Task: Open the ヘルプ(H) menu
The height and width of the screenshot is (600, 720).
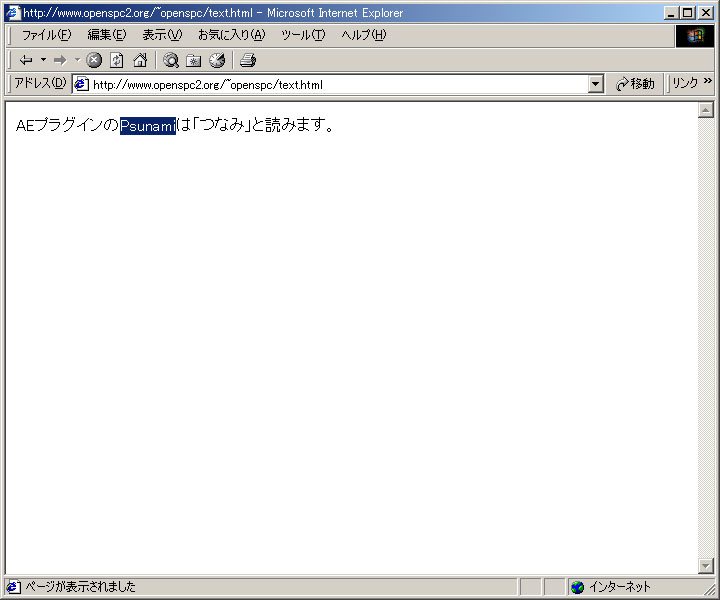Action: 364,35
